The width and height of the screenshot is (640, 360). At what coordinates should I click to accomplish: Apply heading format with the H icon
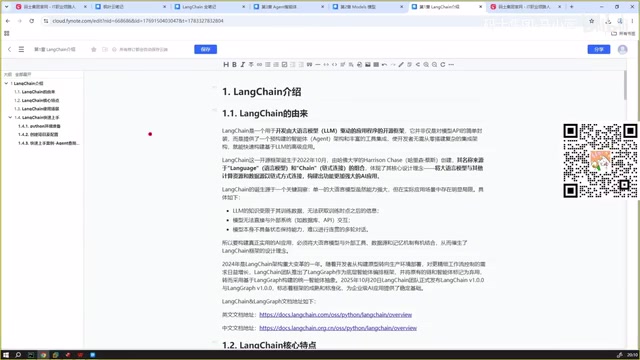(x=226, y=64)
